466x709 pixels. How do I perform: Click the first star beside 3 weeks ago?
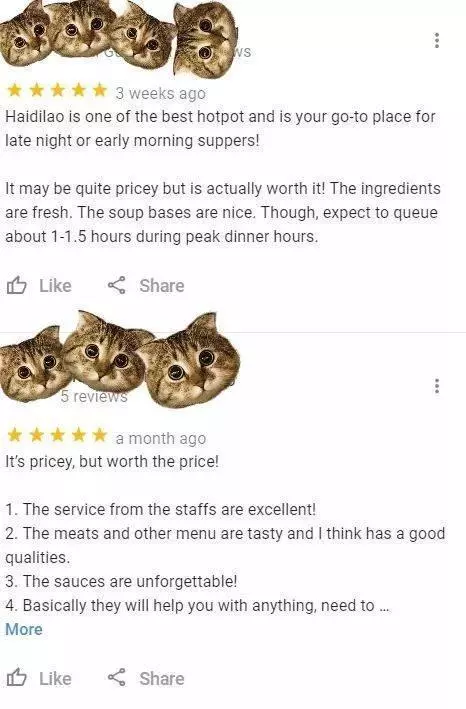click(x=15, y=90)
